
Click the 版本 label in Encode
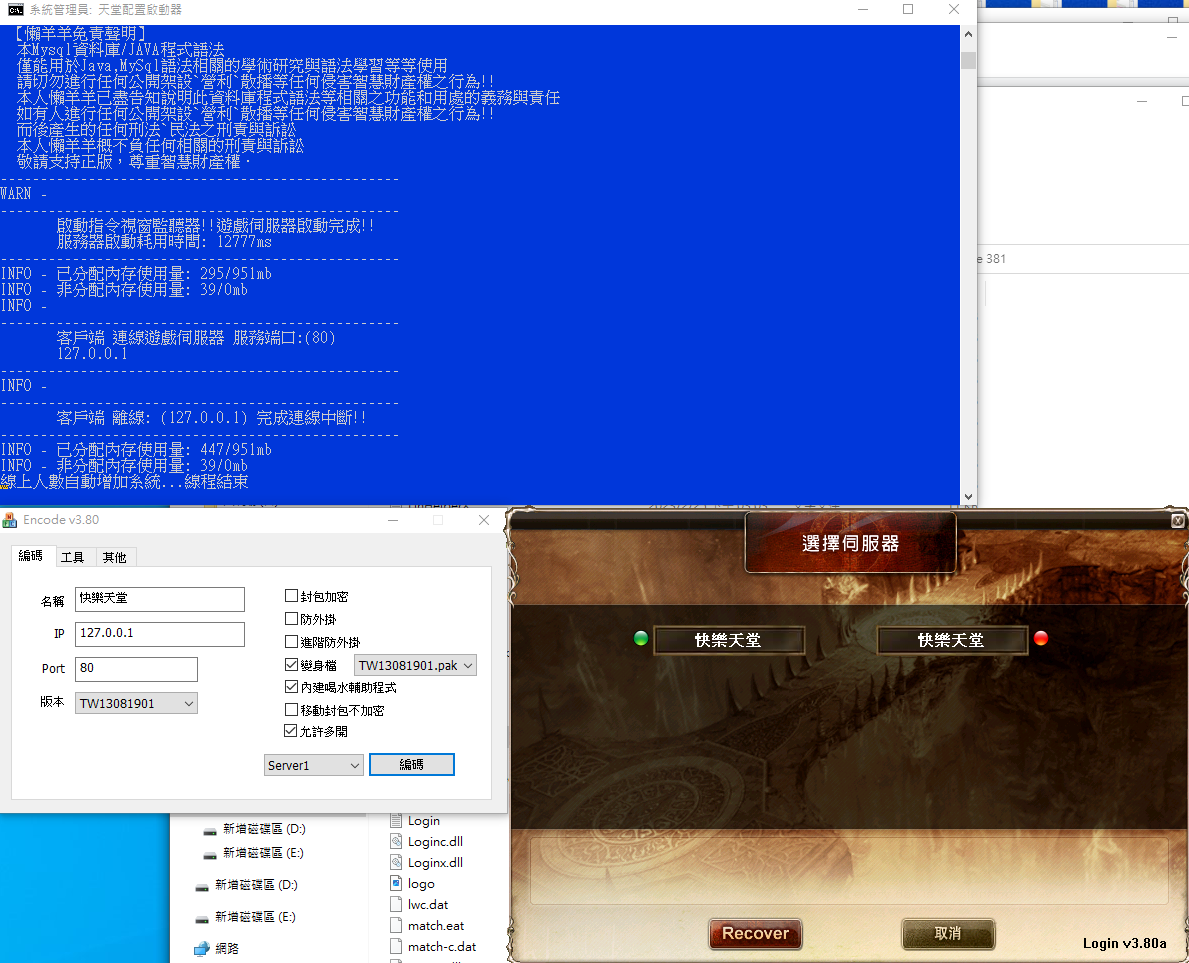point(52,701)
